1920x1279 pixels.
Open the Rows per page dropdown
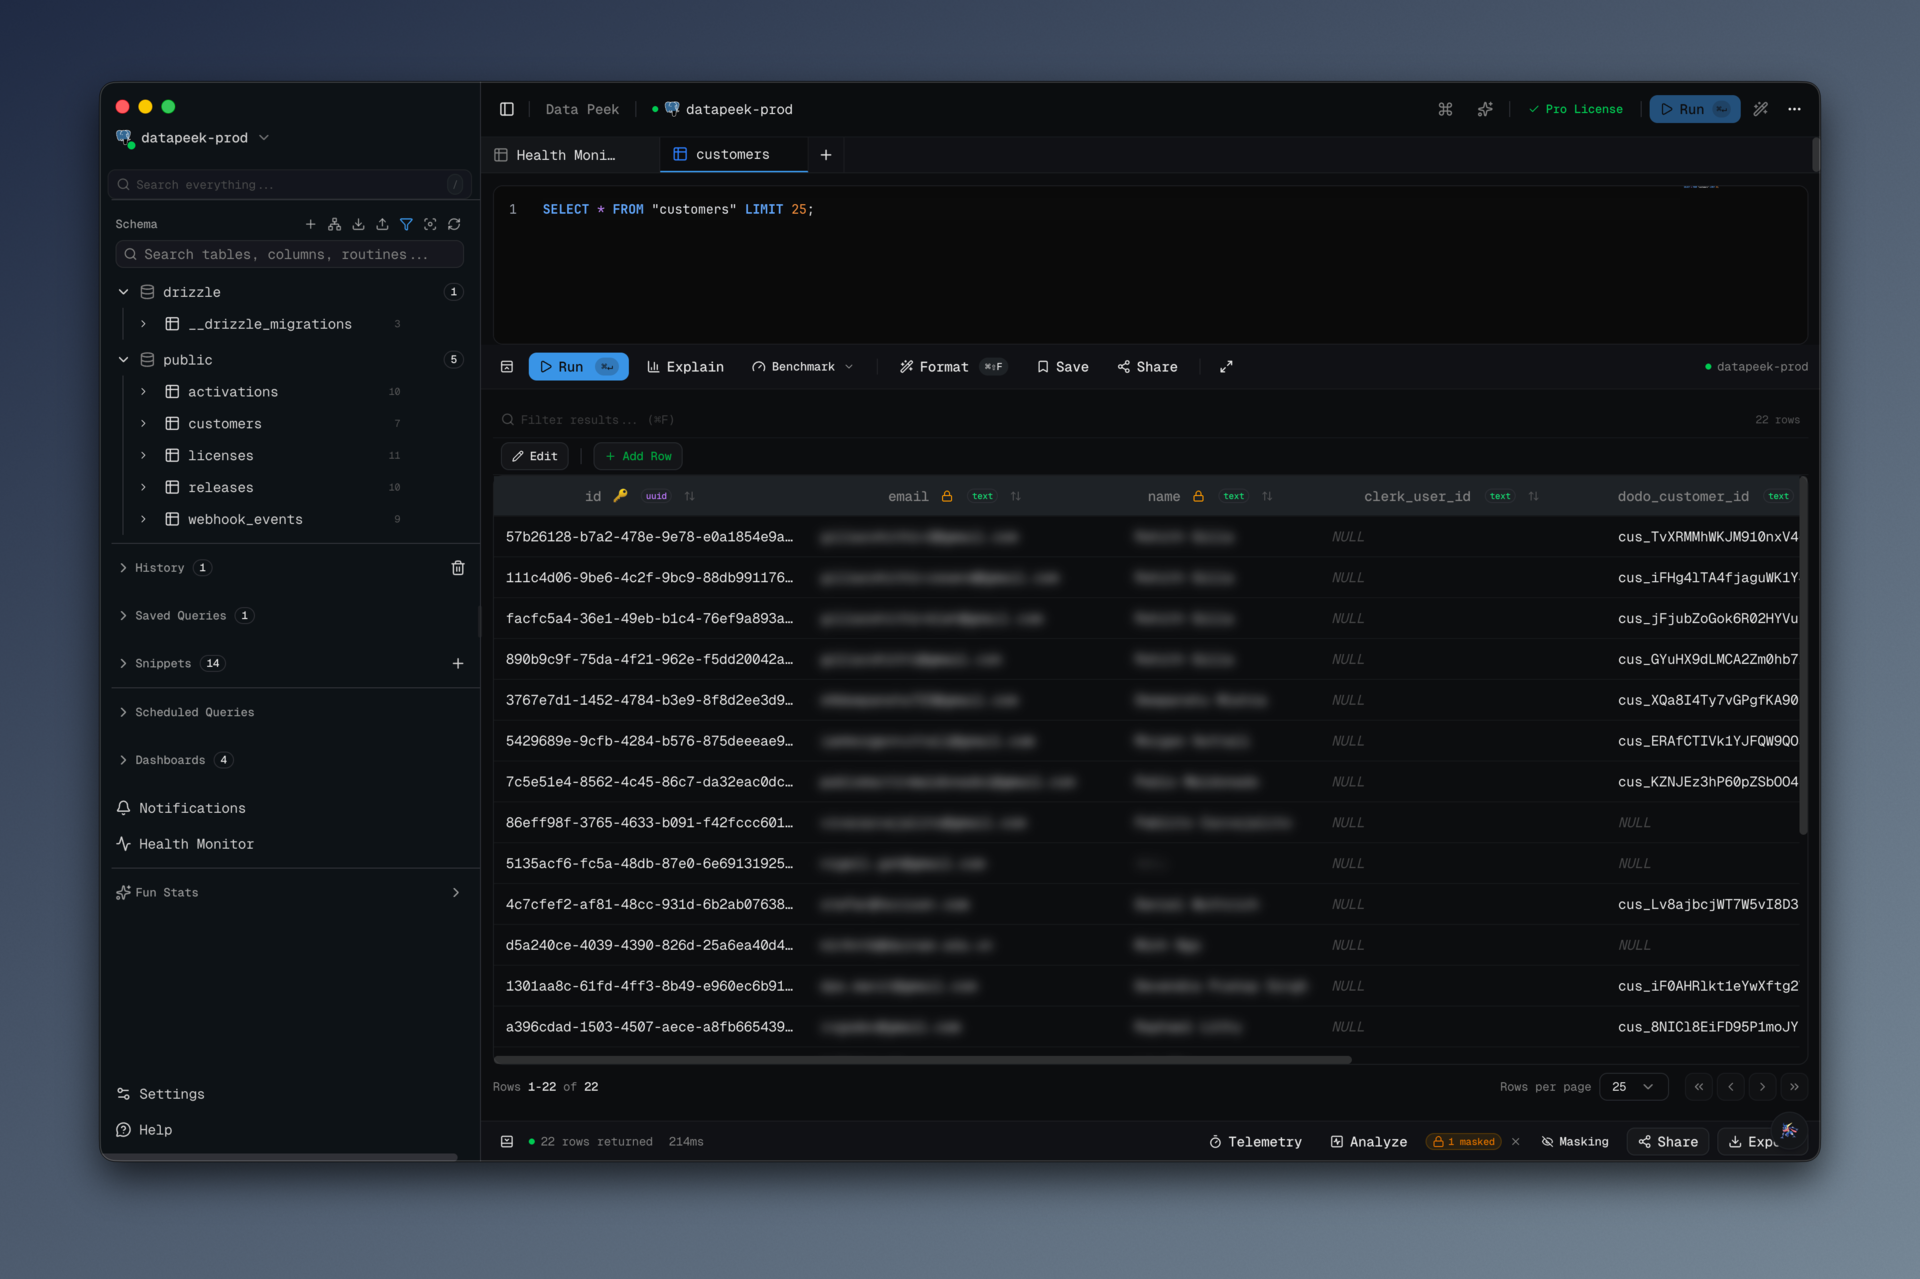click(x=1632, y=1087)
